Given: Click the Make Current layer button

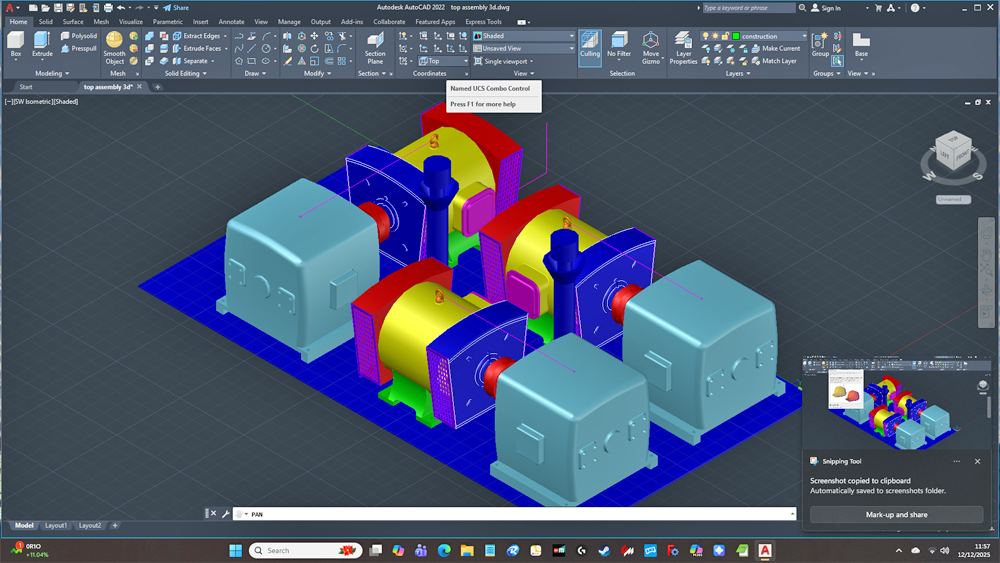Looking at the screenshot, I should pos(774,48).
